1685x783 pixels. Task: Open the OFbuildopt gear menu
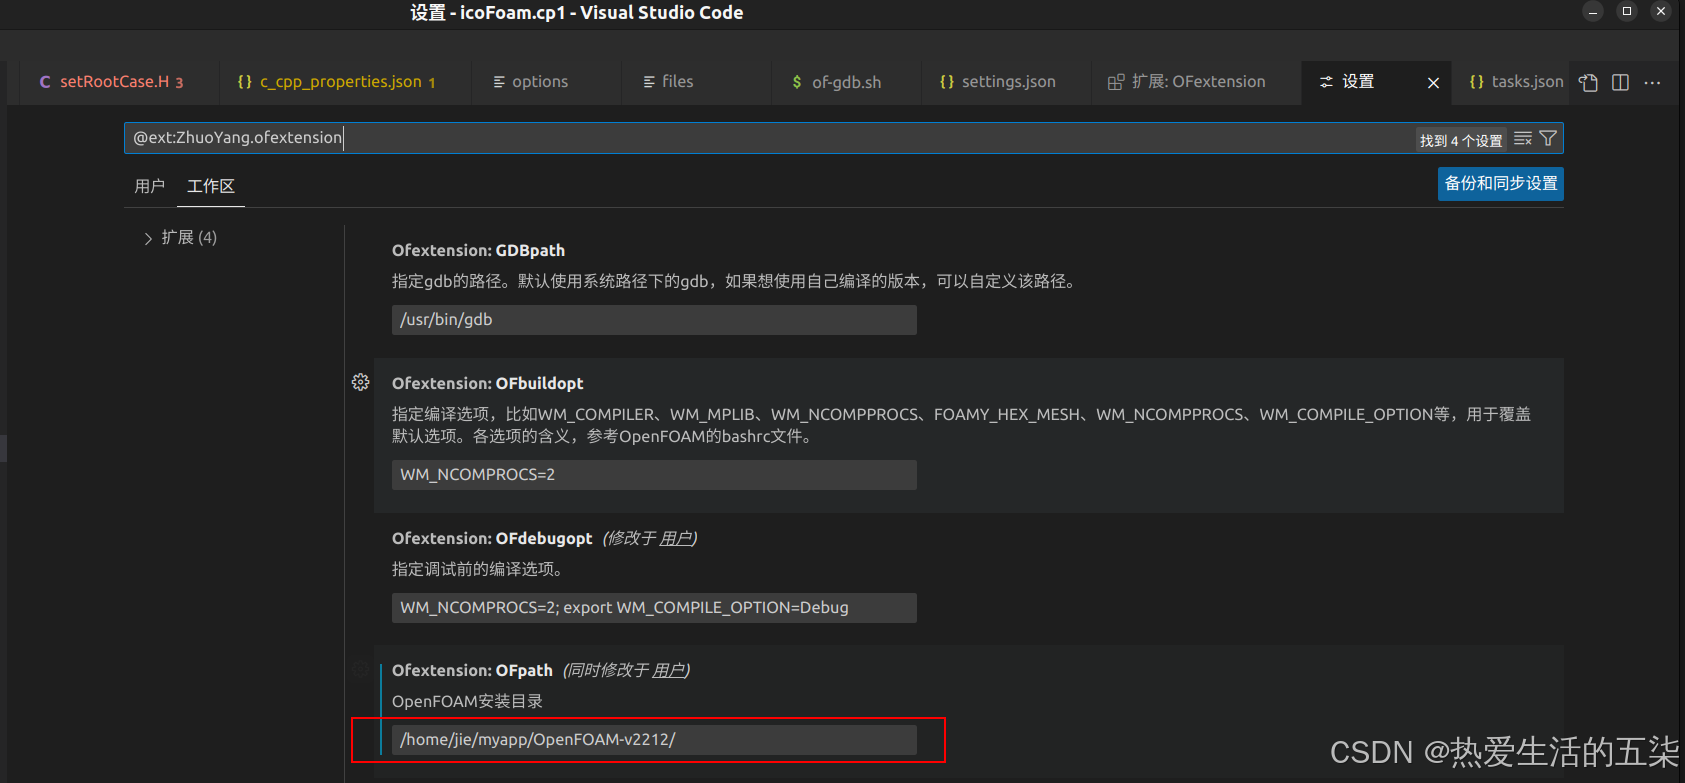361,382
